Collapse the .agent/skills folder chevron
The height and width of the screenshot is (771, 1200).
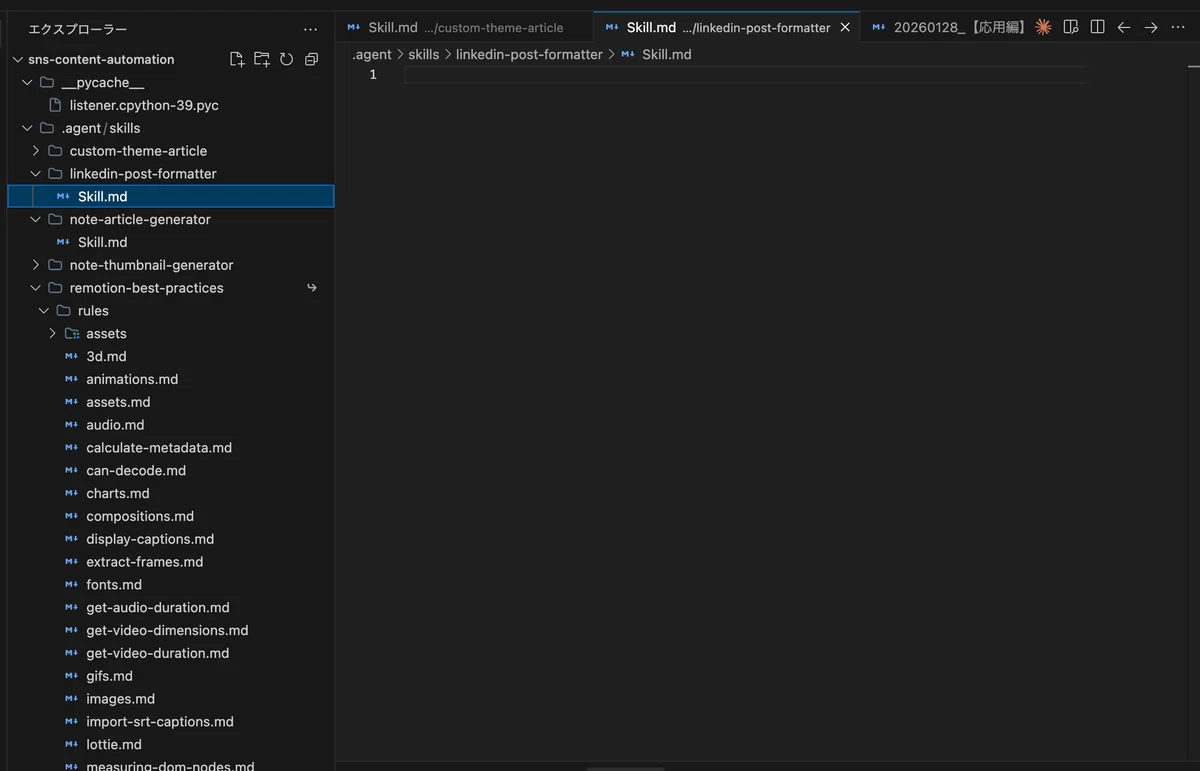pos(27,128)
